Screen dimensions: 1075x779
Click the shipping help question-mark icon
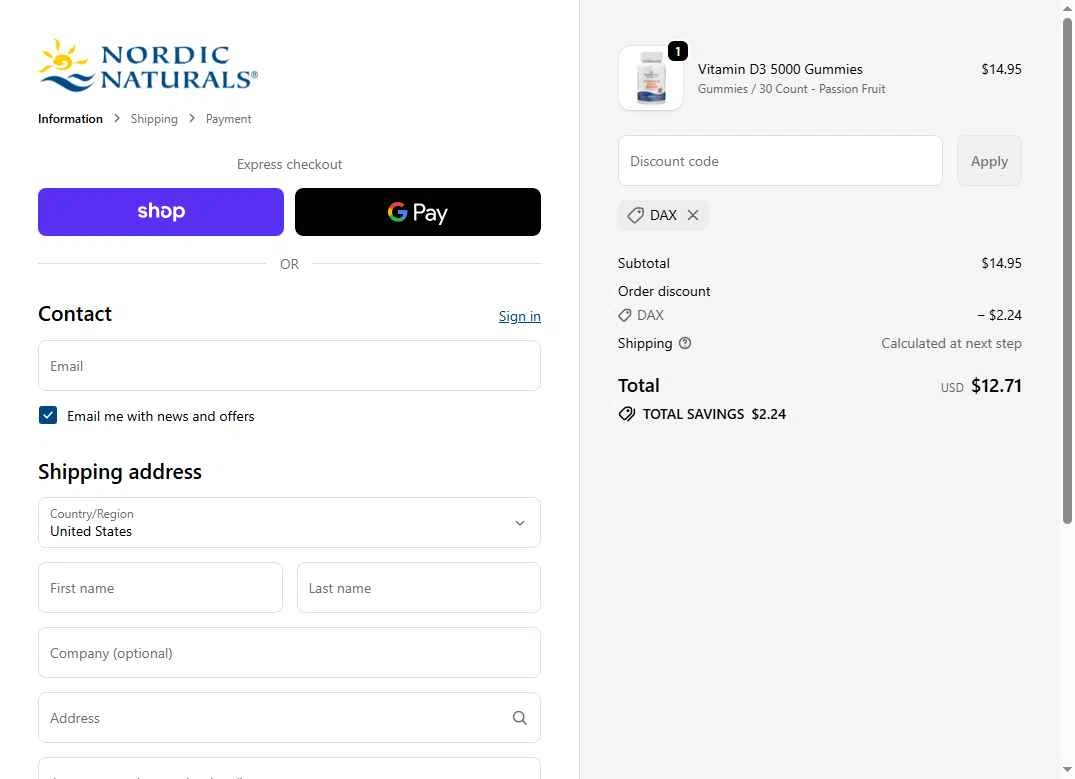(x=685, y=344)
